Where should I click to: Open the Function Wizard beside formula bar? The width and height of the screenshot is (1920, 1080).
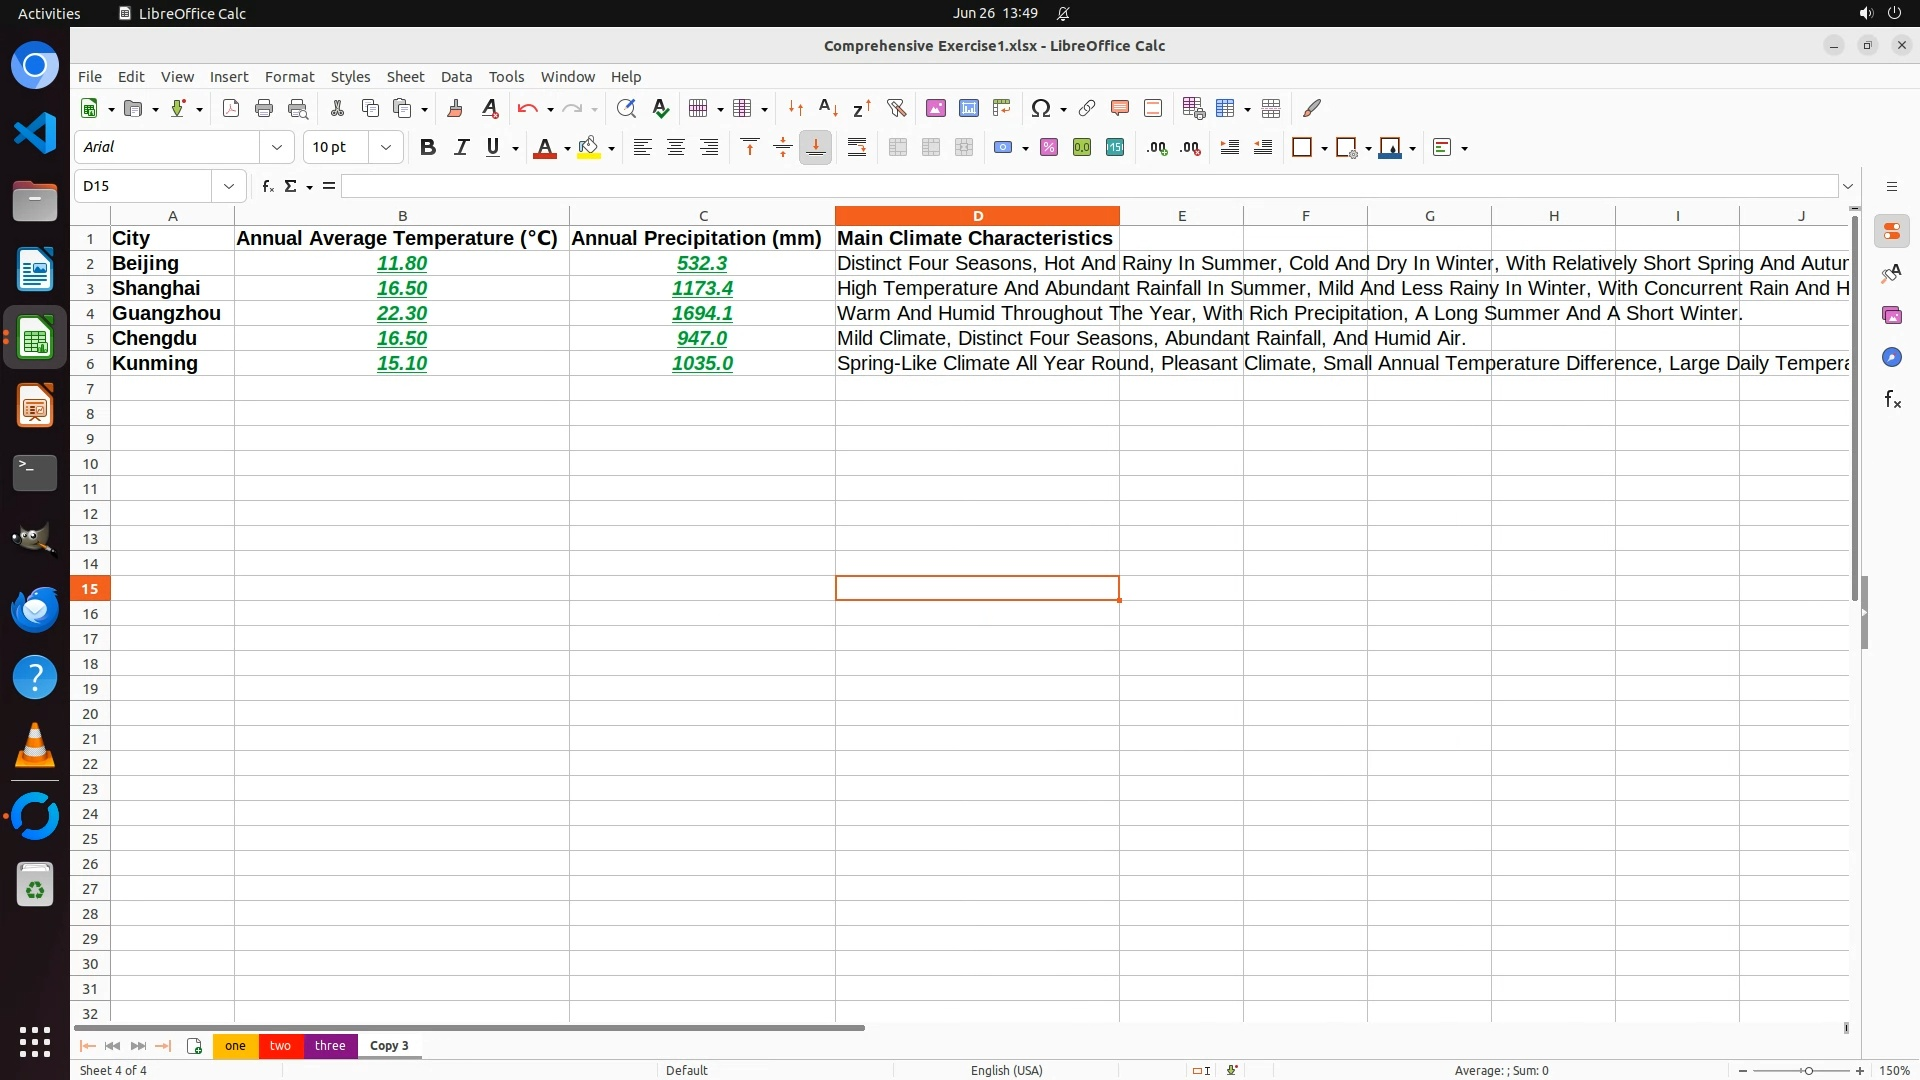click(267, 186)
